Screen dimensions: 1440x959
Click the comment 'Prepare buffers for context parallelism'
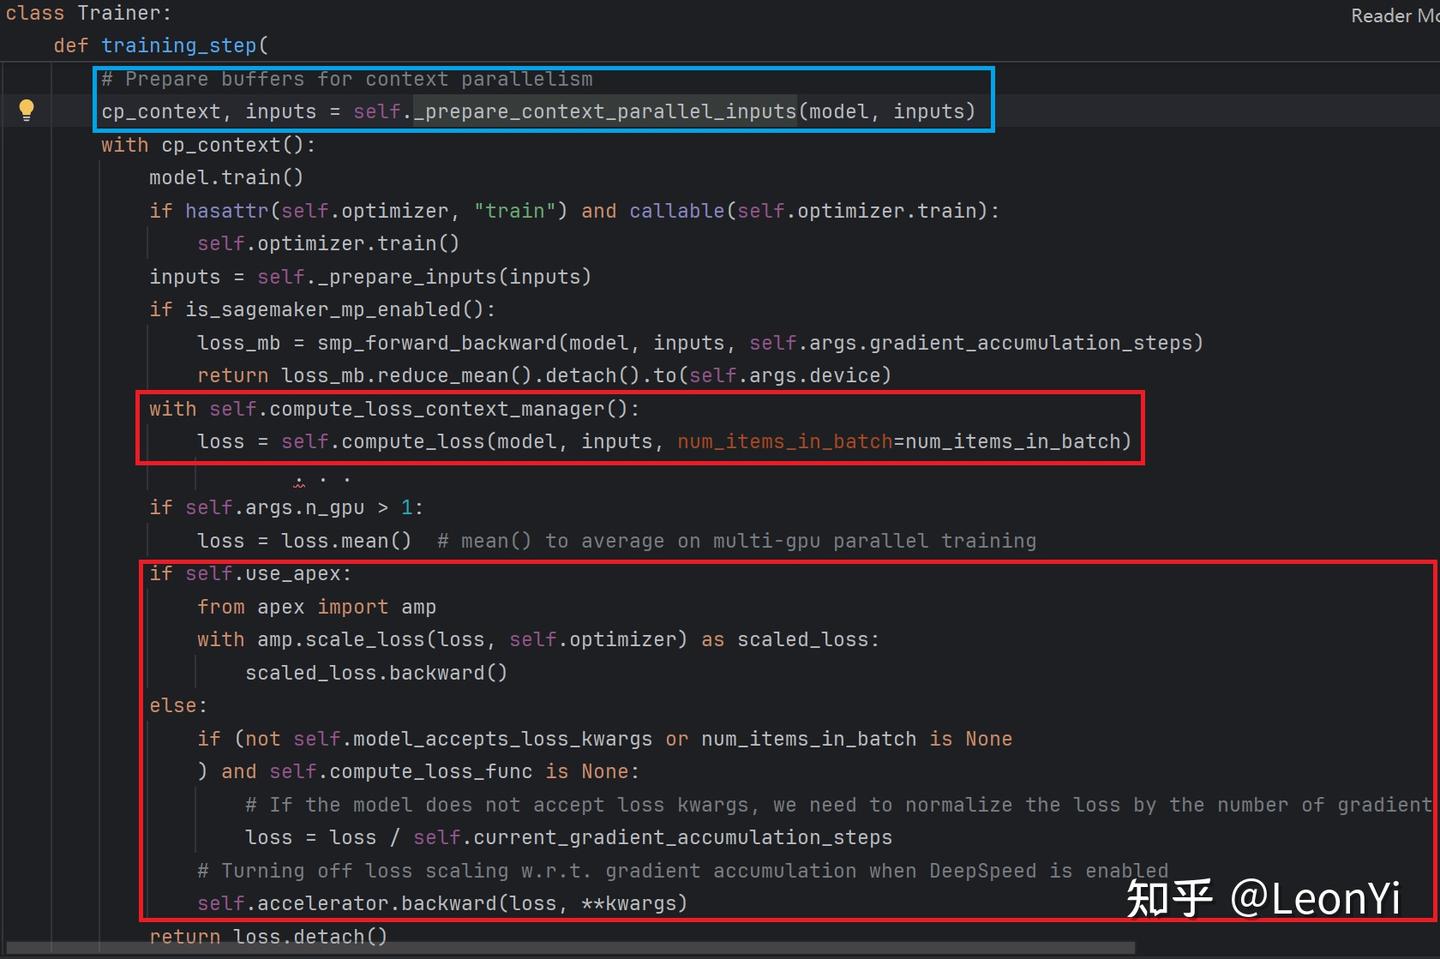pos(347,79)
